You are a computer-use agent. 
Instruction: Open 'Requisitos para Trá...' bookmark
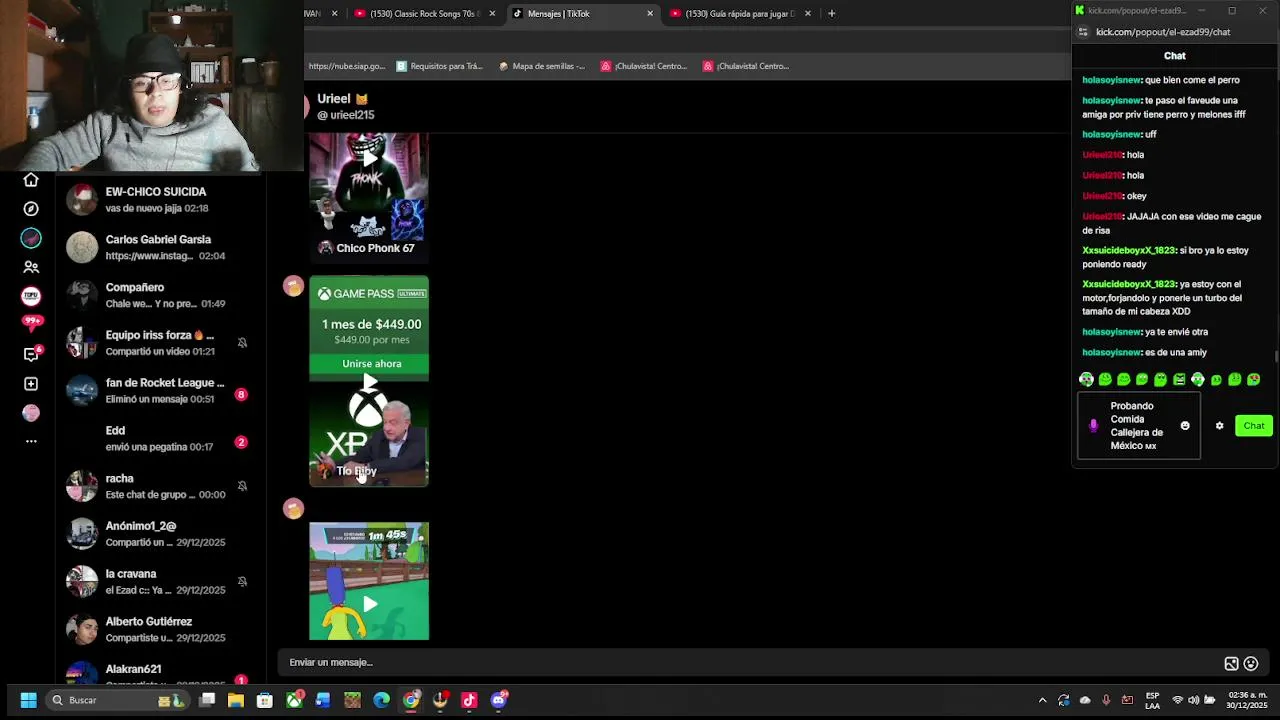[439, 66]
